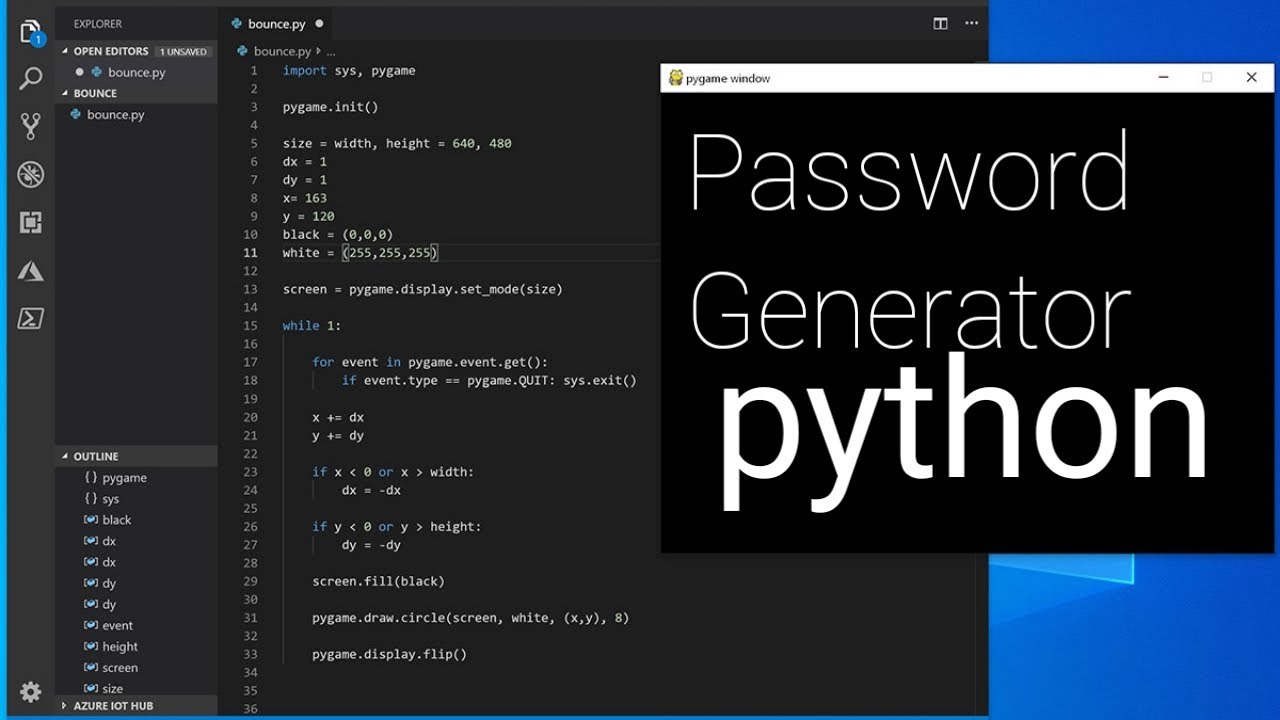Screen dimensions: 1280x720
Task: Open the editor More Actions menu
Action: (x=971, y=23)
